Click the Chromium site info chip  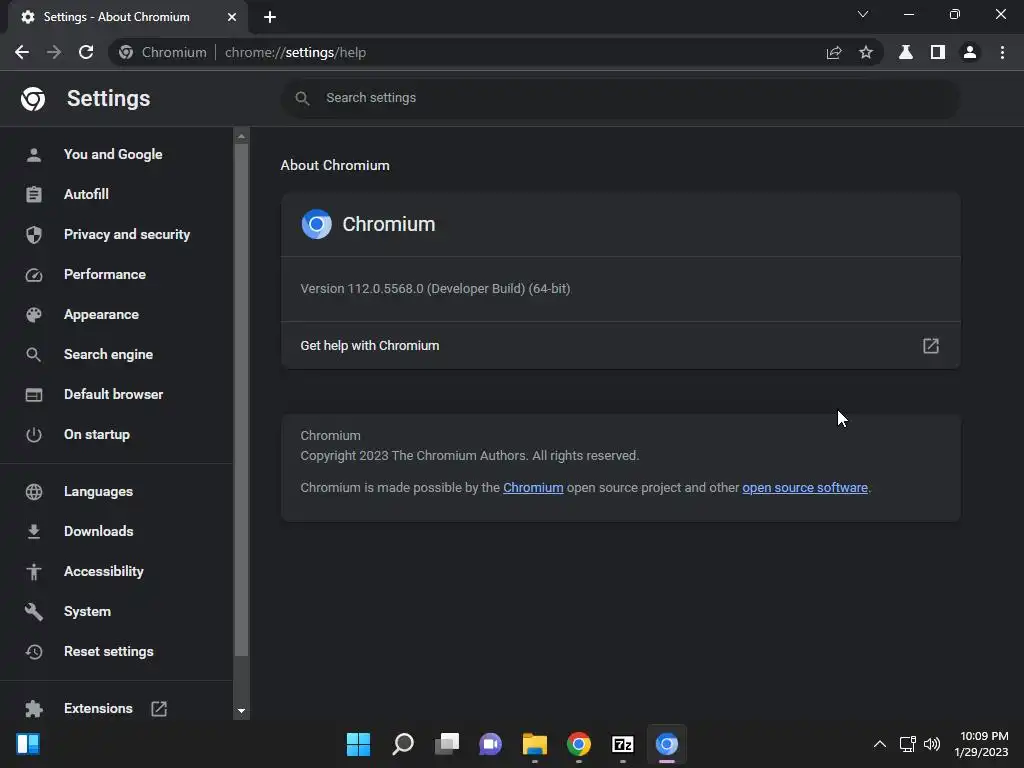tap(163, 52)
